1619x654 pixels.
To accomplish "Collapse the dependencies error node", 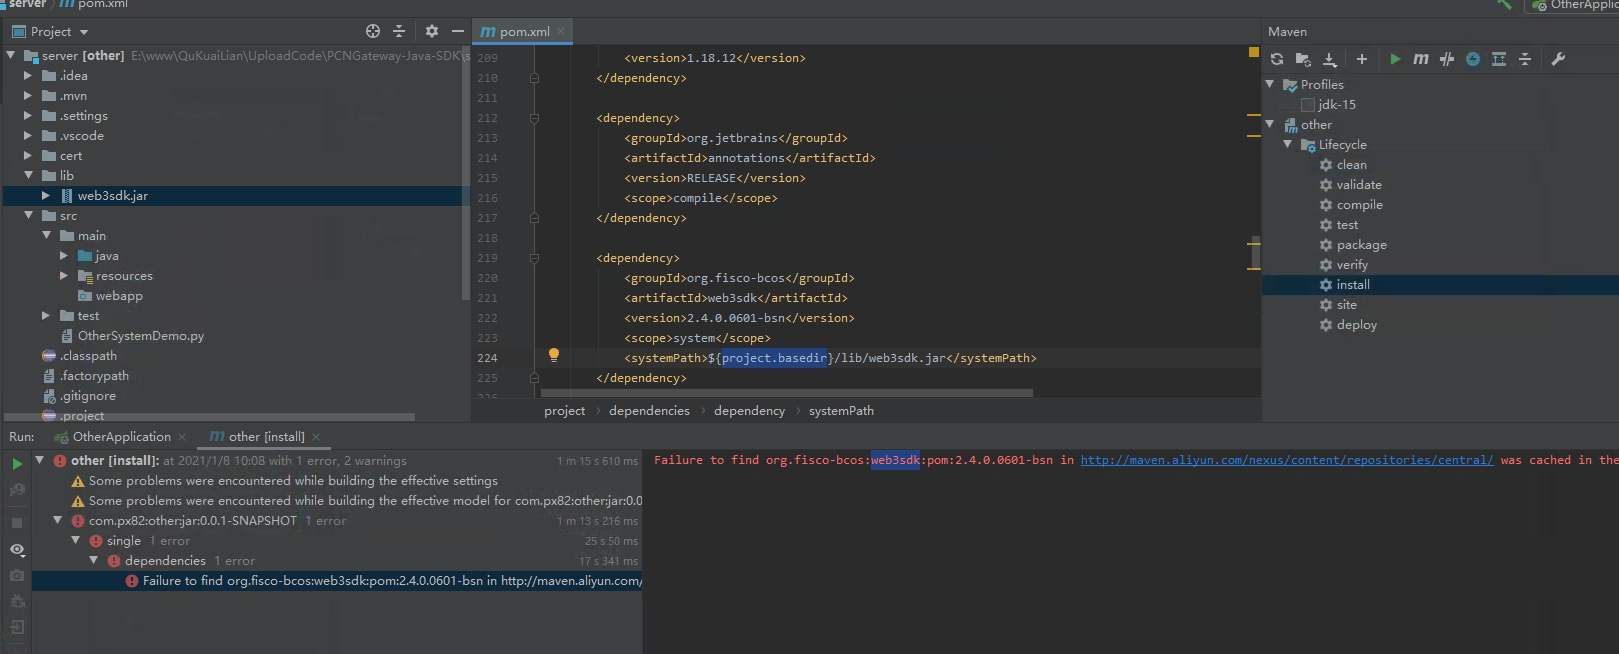I will click(x=94, y=560).
